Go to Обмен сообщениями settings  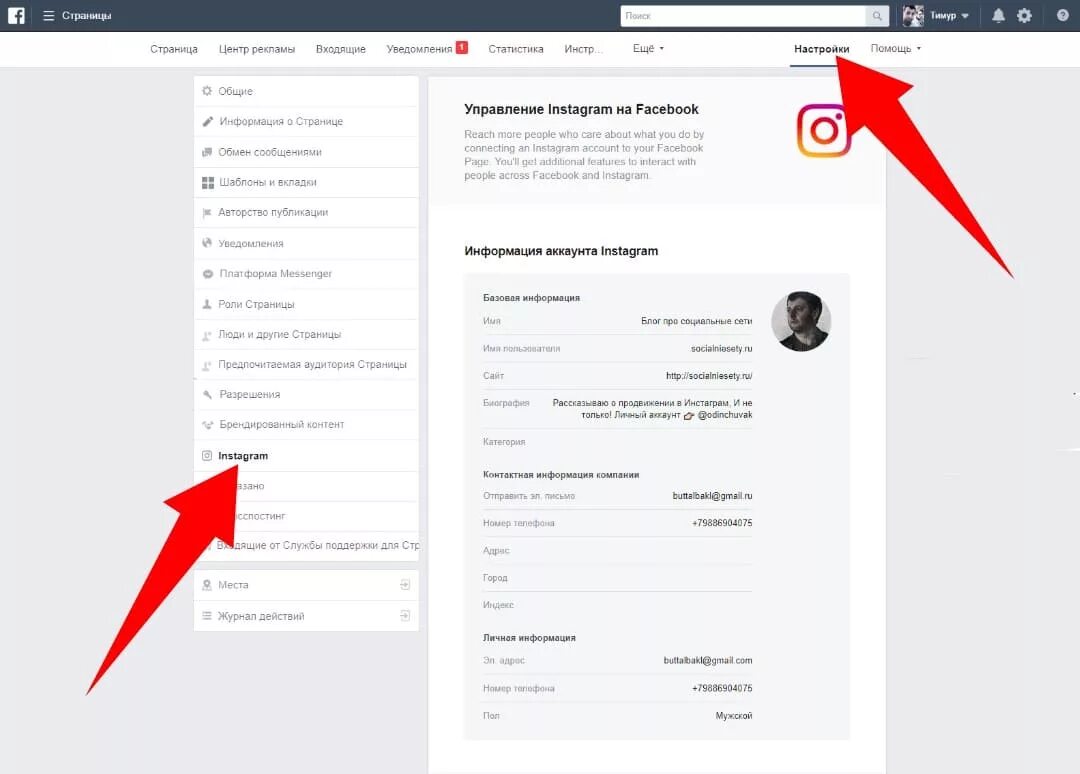pyautogui.click(x=307, y=151)
